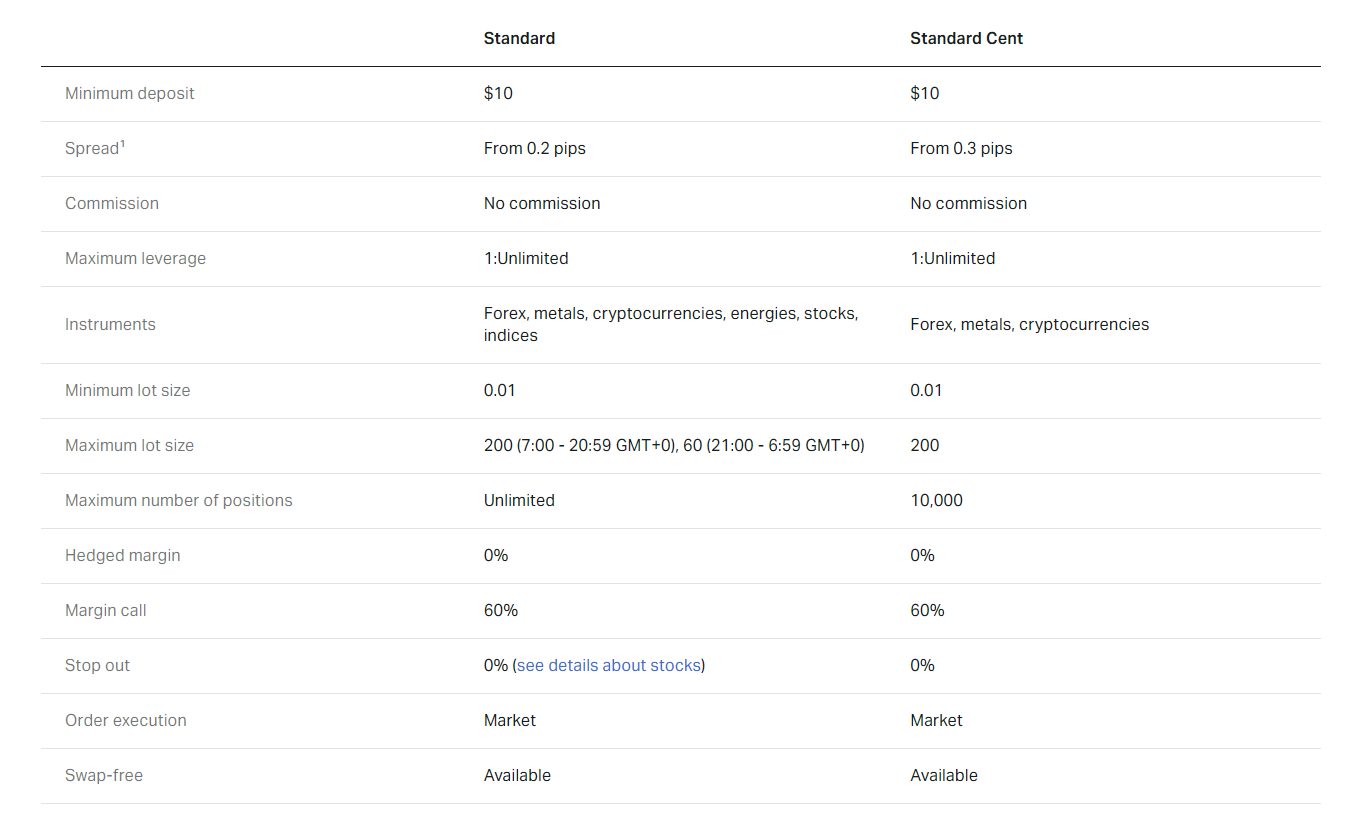Viewport: 1354px width, 836px height.
Task: Select the Standard Cent column header
Action: [966, 38]
